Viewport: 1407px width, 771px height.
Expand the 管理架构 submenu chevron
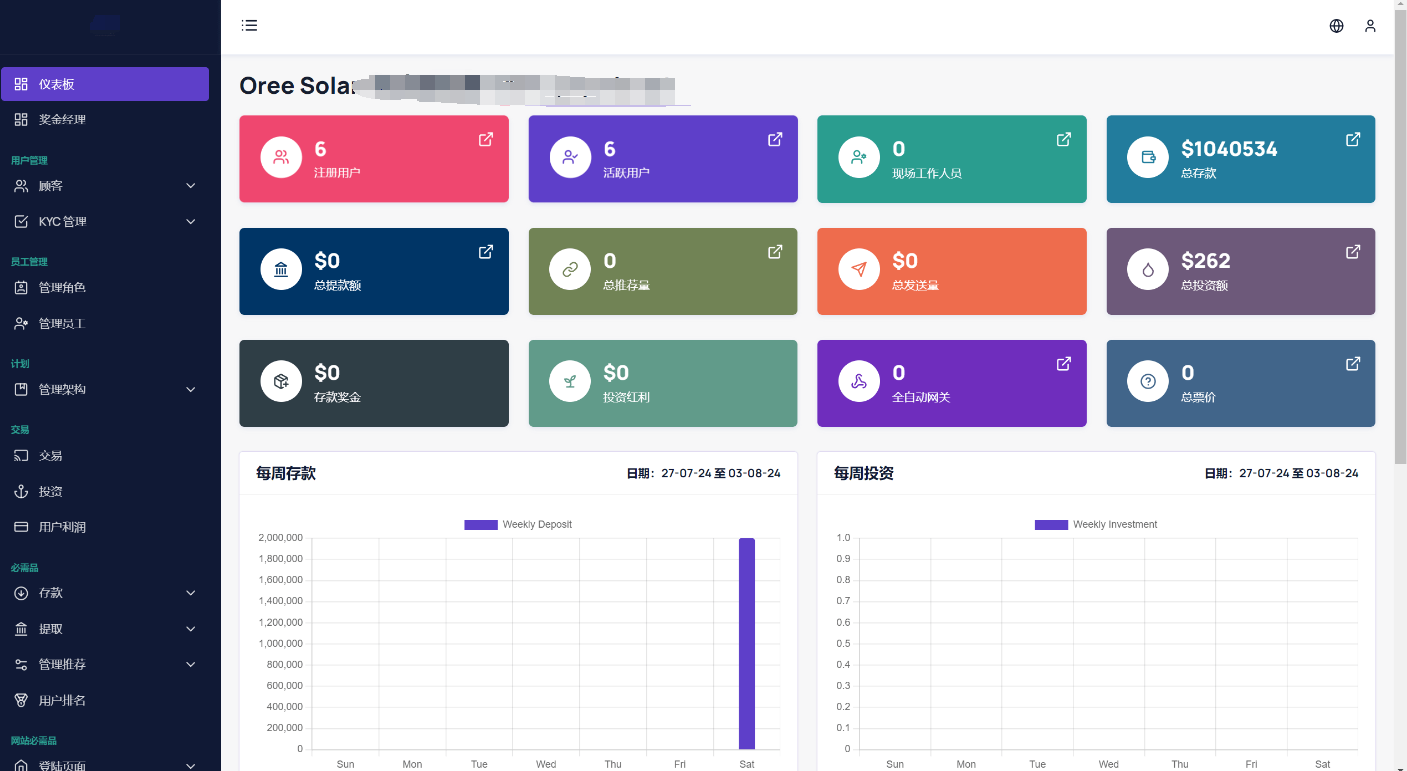[x=191, y=390]
